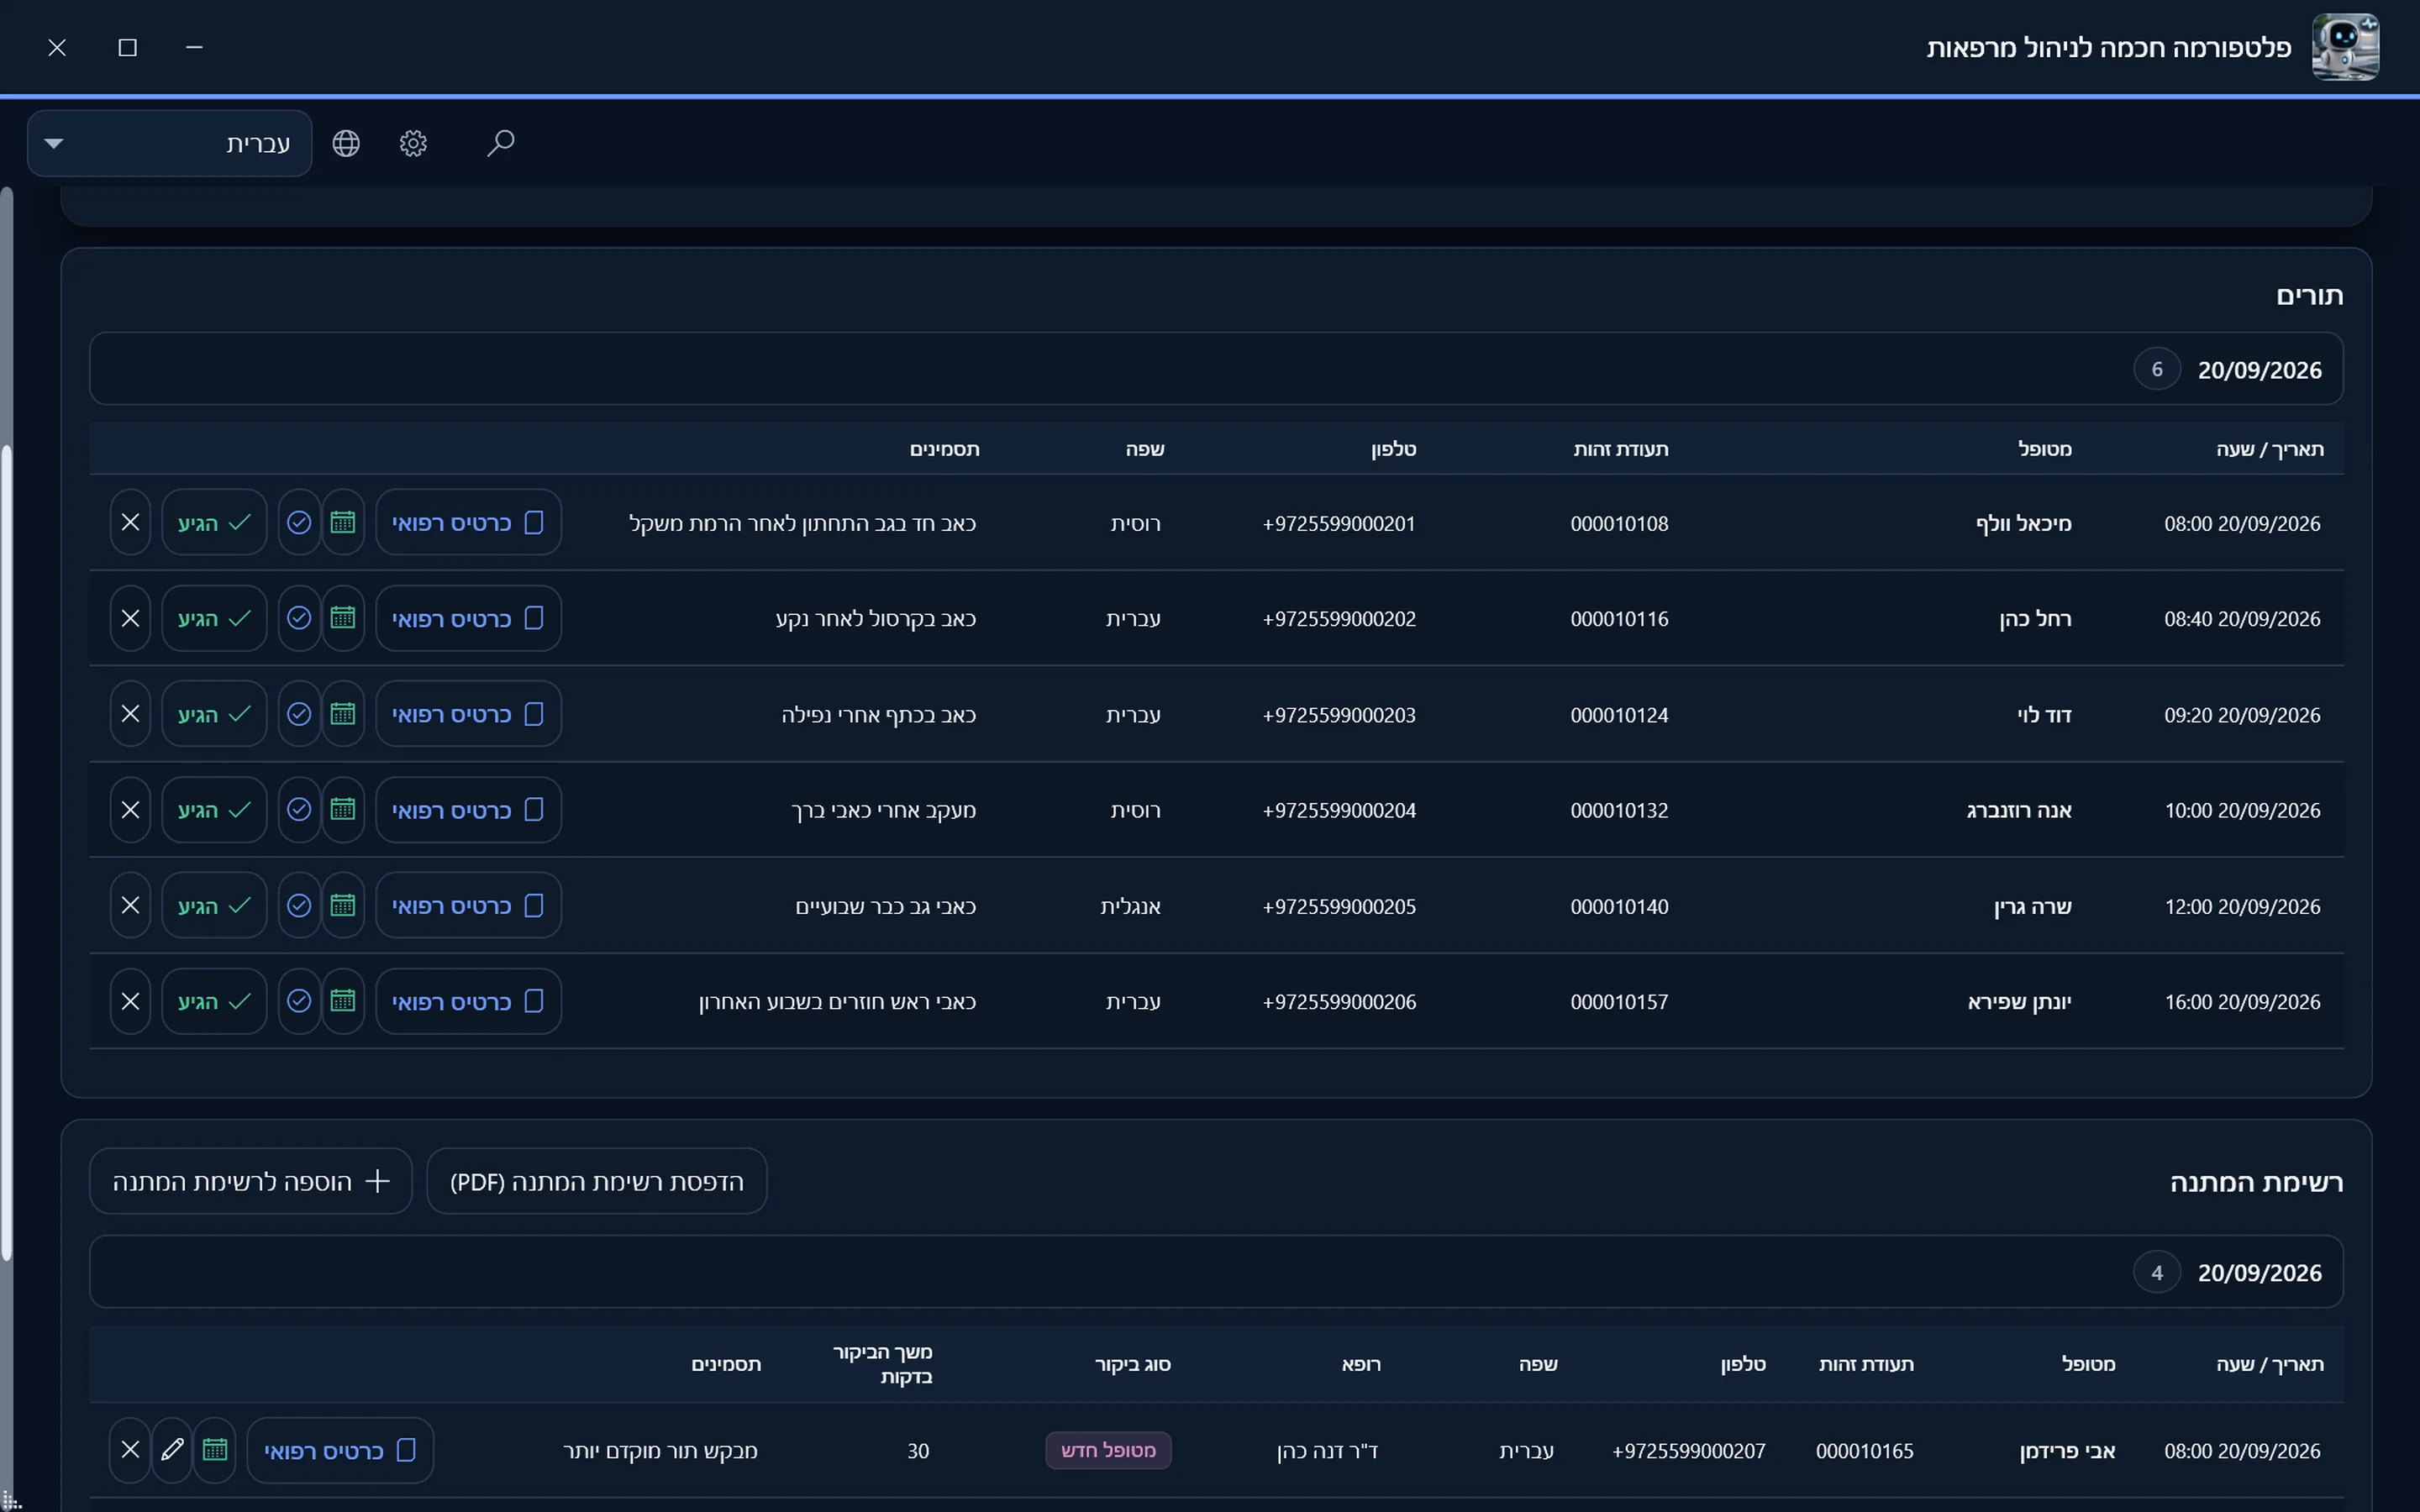Click phone number +9725599000206
The width and height of the screenshot is (2420, 1512).
1339,1002
